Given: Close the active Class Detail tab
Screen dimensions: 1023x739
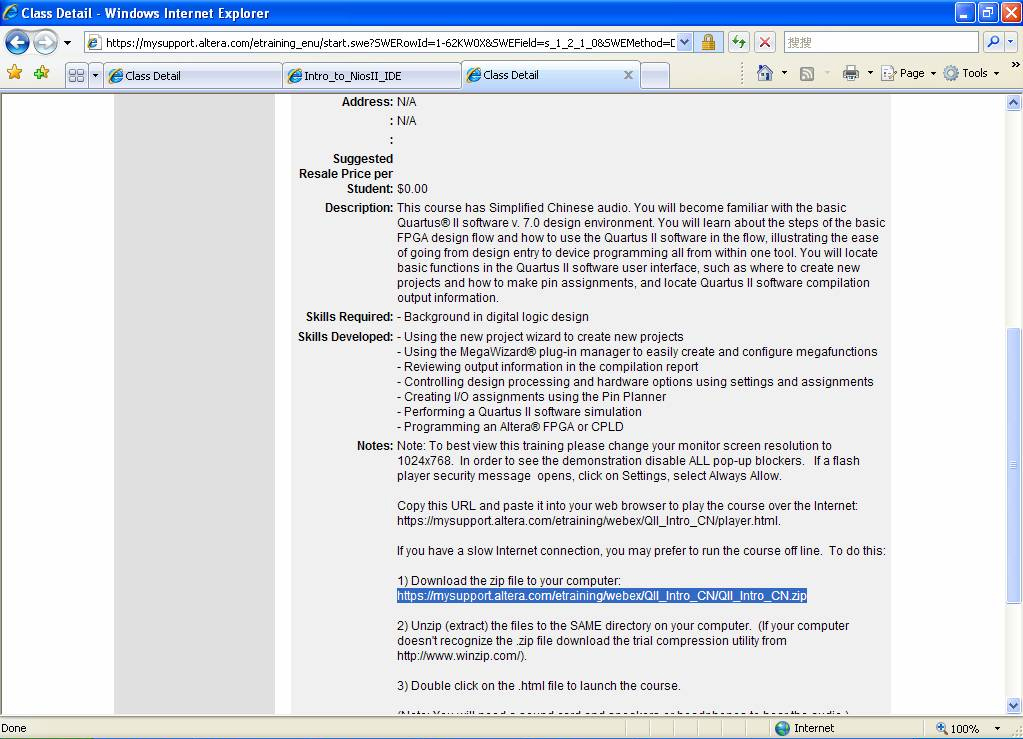Looking at the screenshot, I should click(628, 75).
